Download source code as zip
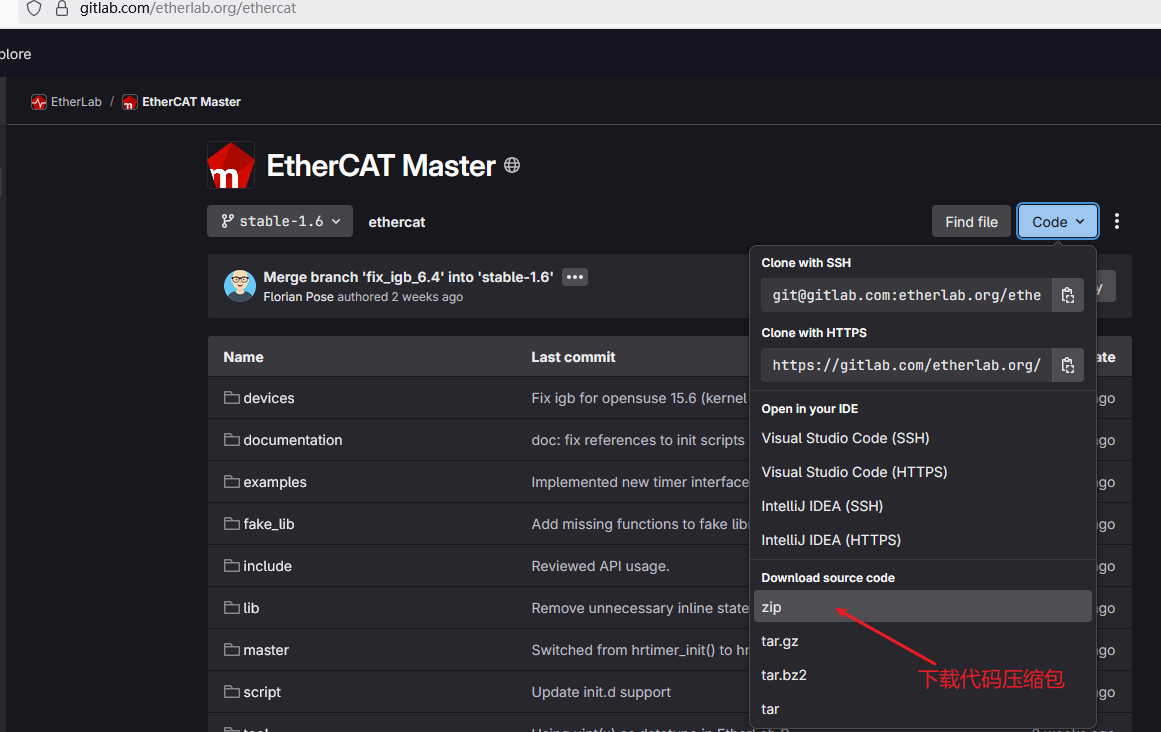The image size is (1161, 732). coord(923,607)
